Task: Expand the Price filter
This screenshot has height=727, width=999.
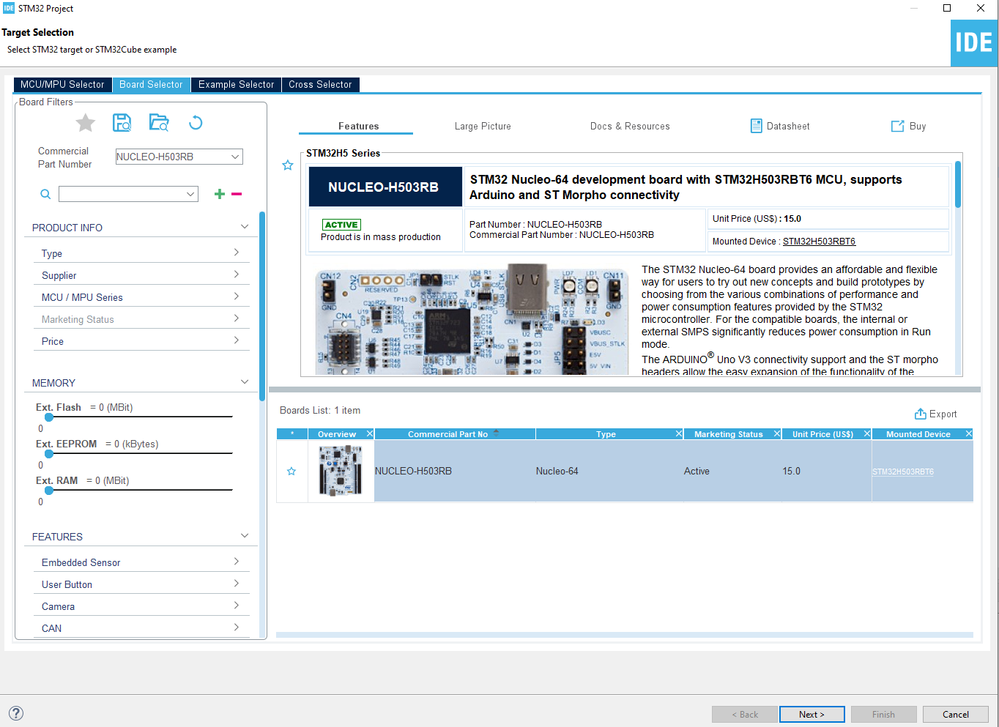Action: 236,340
